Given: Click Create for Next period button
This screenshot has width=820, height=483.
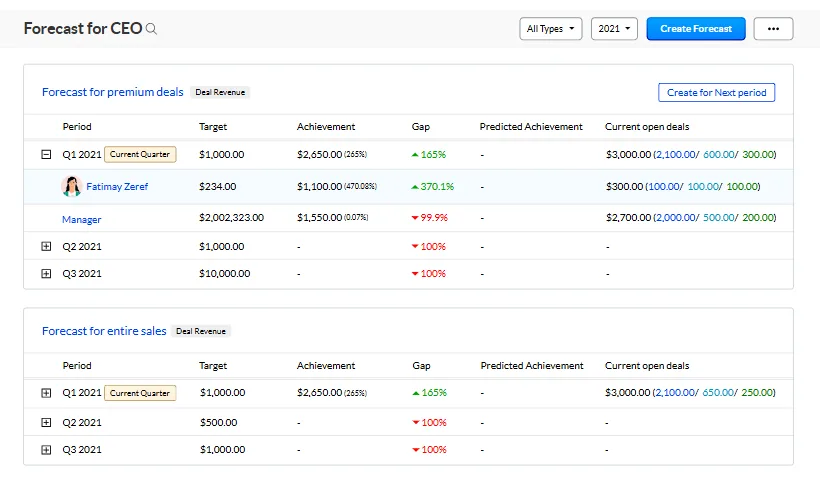Looking at the screenshot, I should [x=716, y=93].
